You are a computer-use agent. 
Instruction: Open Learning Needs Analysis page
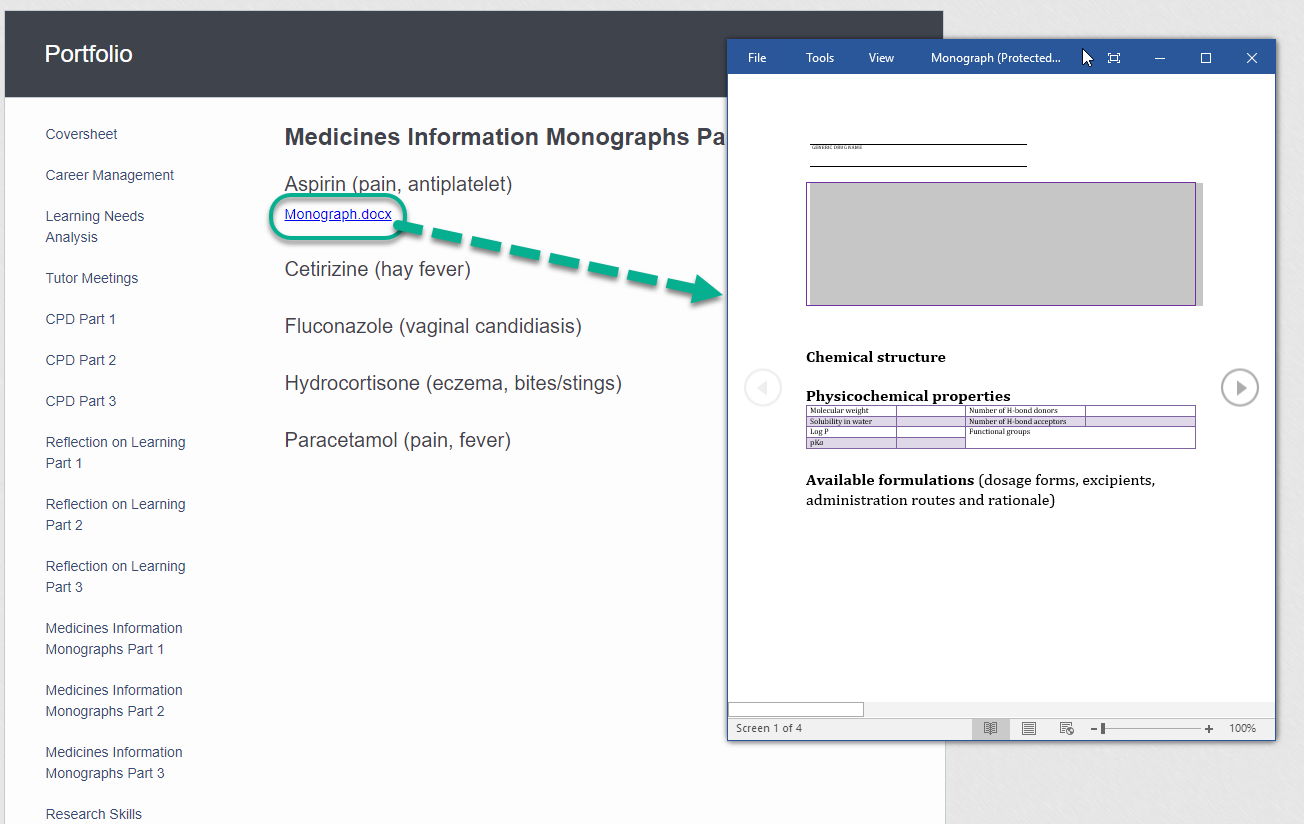click(x=95, y=226)
